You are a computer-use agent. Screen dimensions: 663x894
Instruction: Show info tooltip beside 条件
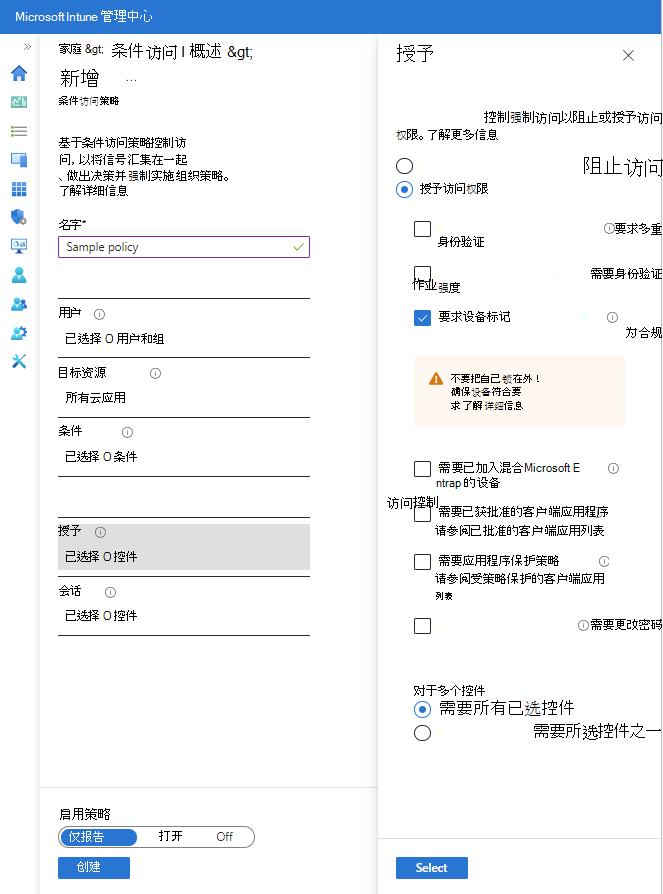(x=127, y=432)
